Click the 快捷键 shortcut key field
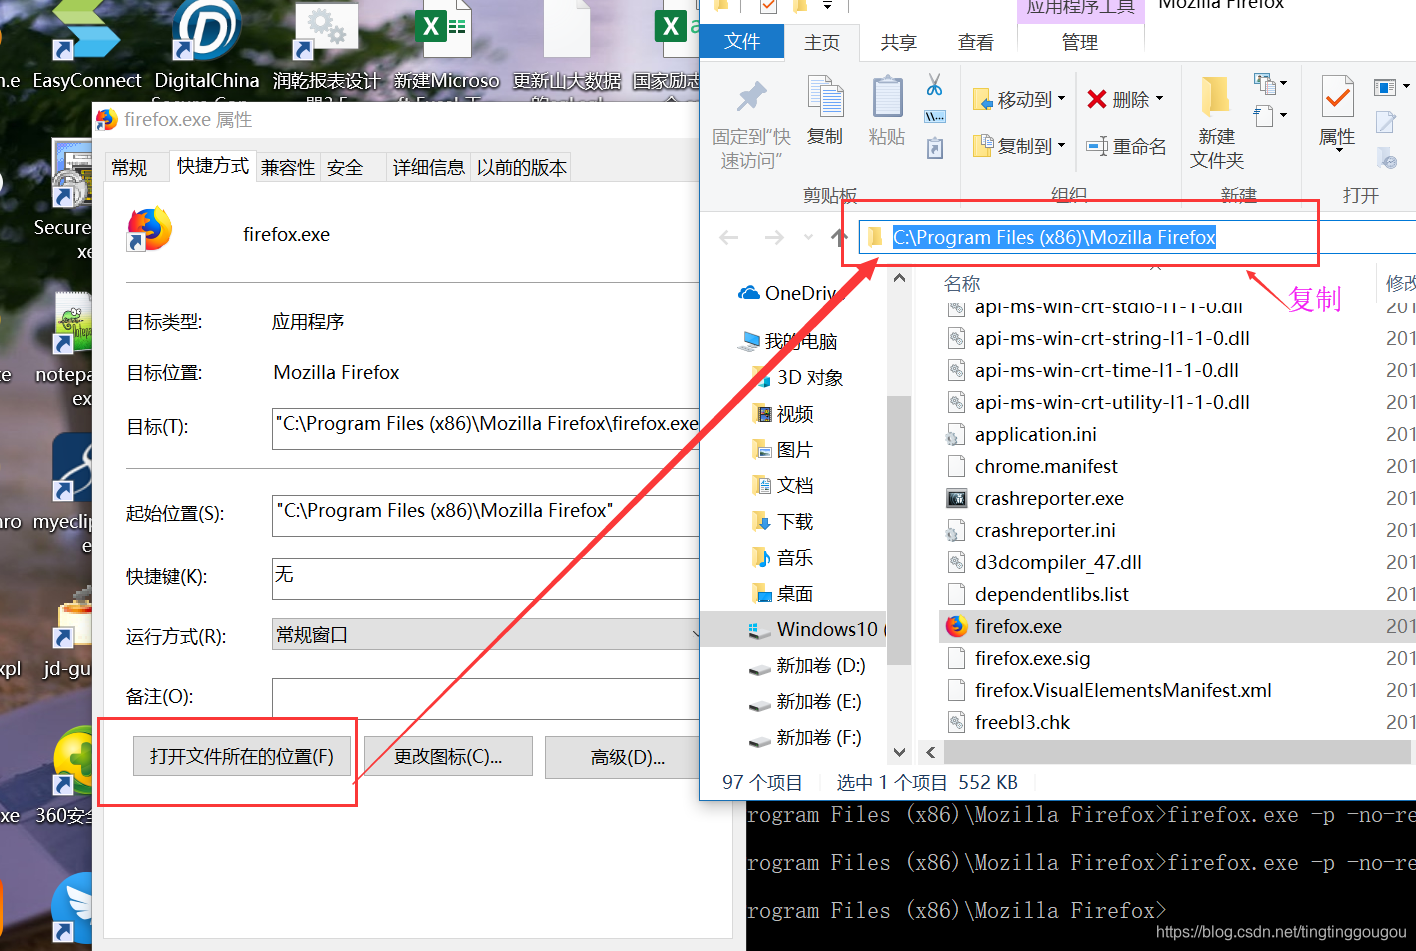 click(486, 578)
